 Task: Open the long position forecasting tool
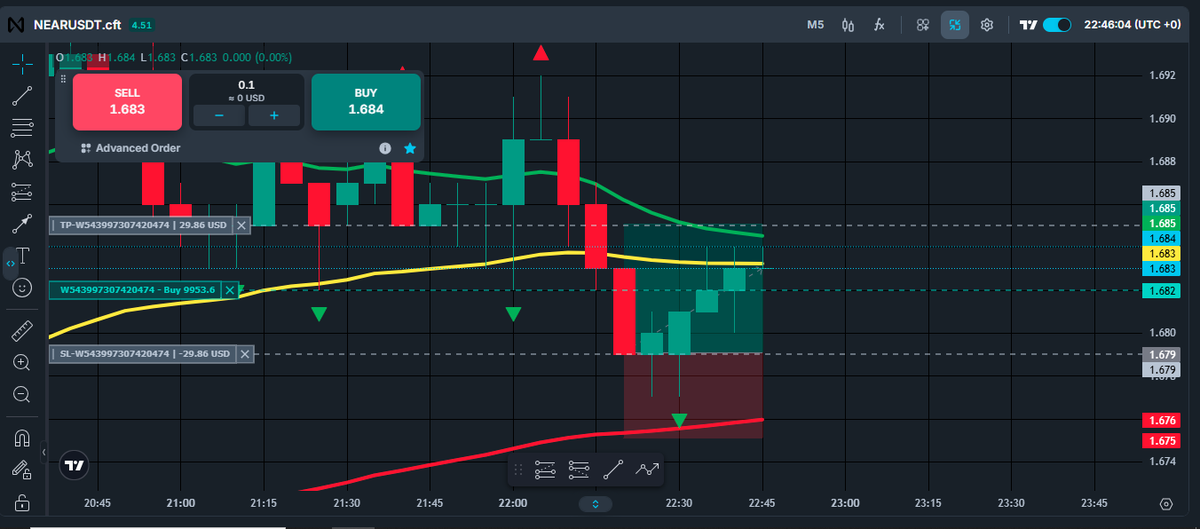tap(21, 191)
